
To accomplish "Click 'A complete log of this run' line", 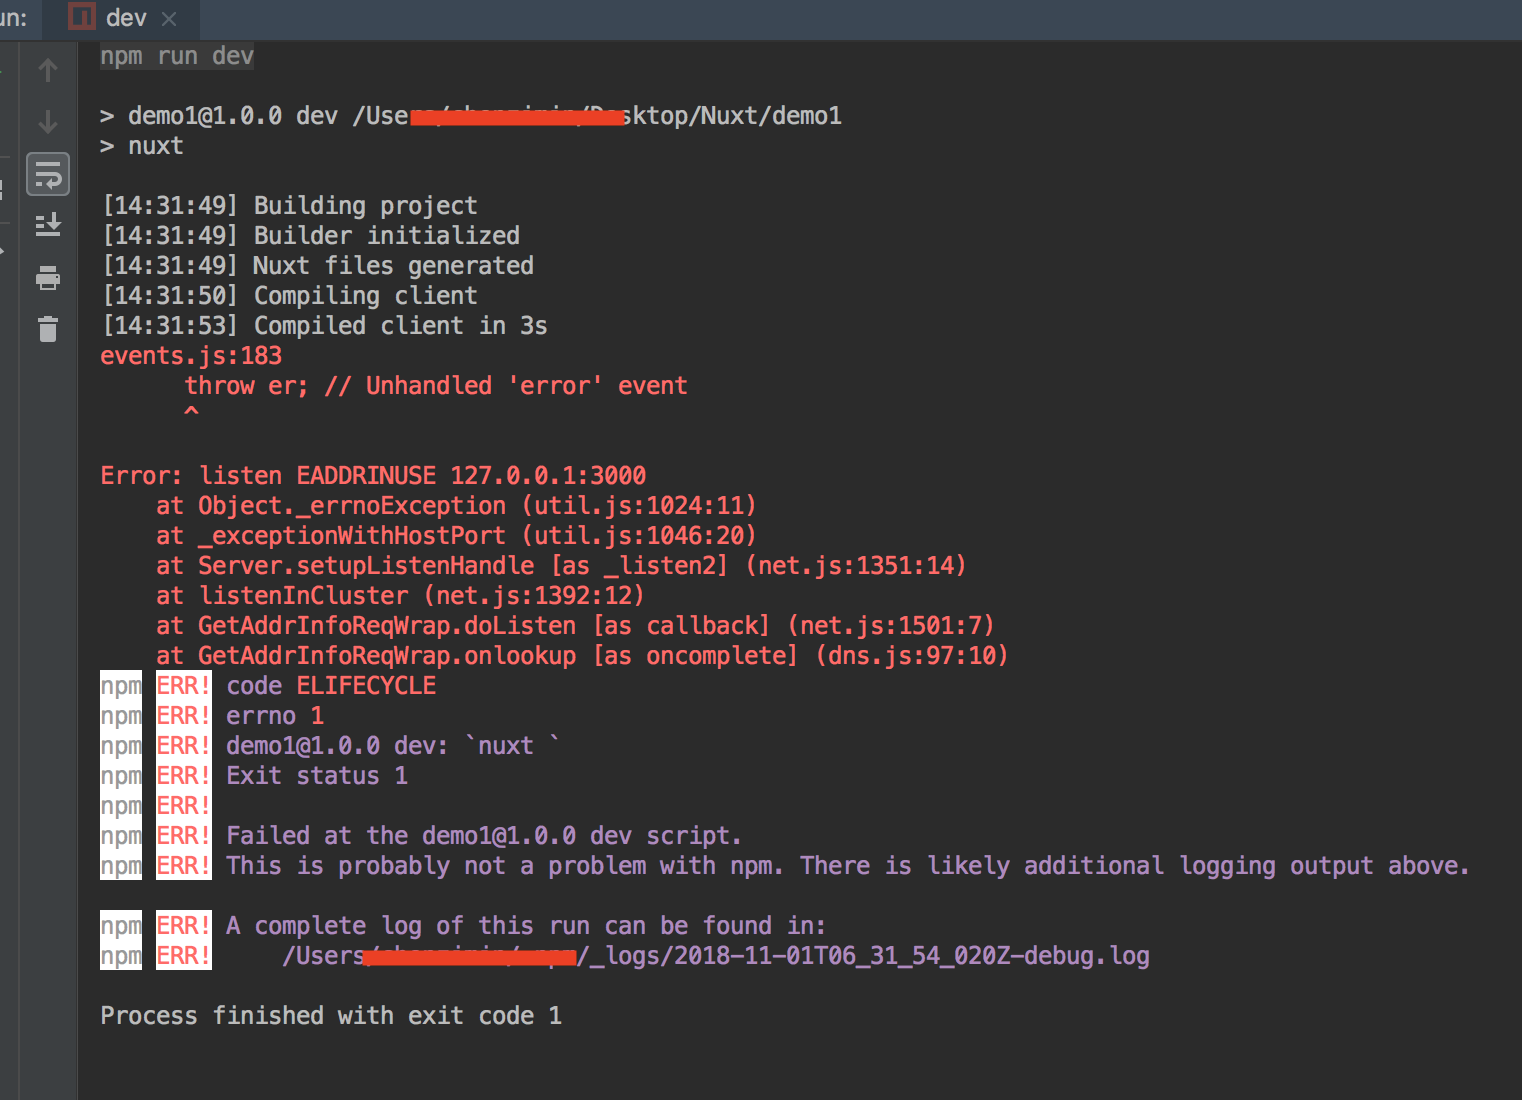I will point(526,926).
